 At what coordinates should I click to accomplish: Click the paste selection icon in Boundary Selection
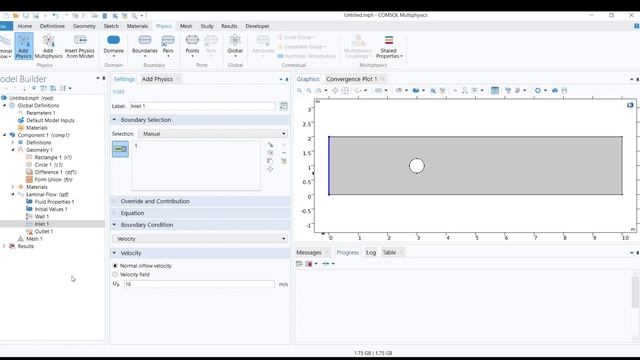(270, 160)
